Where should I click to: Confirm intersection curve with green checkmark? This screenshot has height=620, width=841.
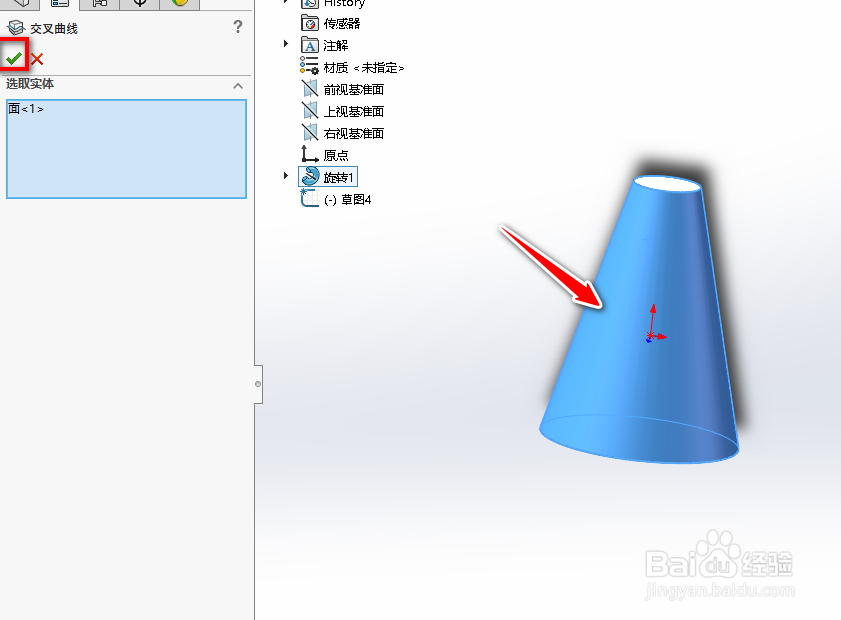coord(14,57)
